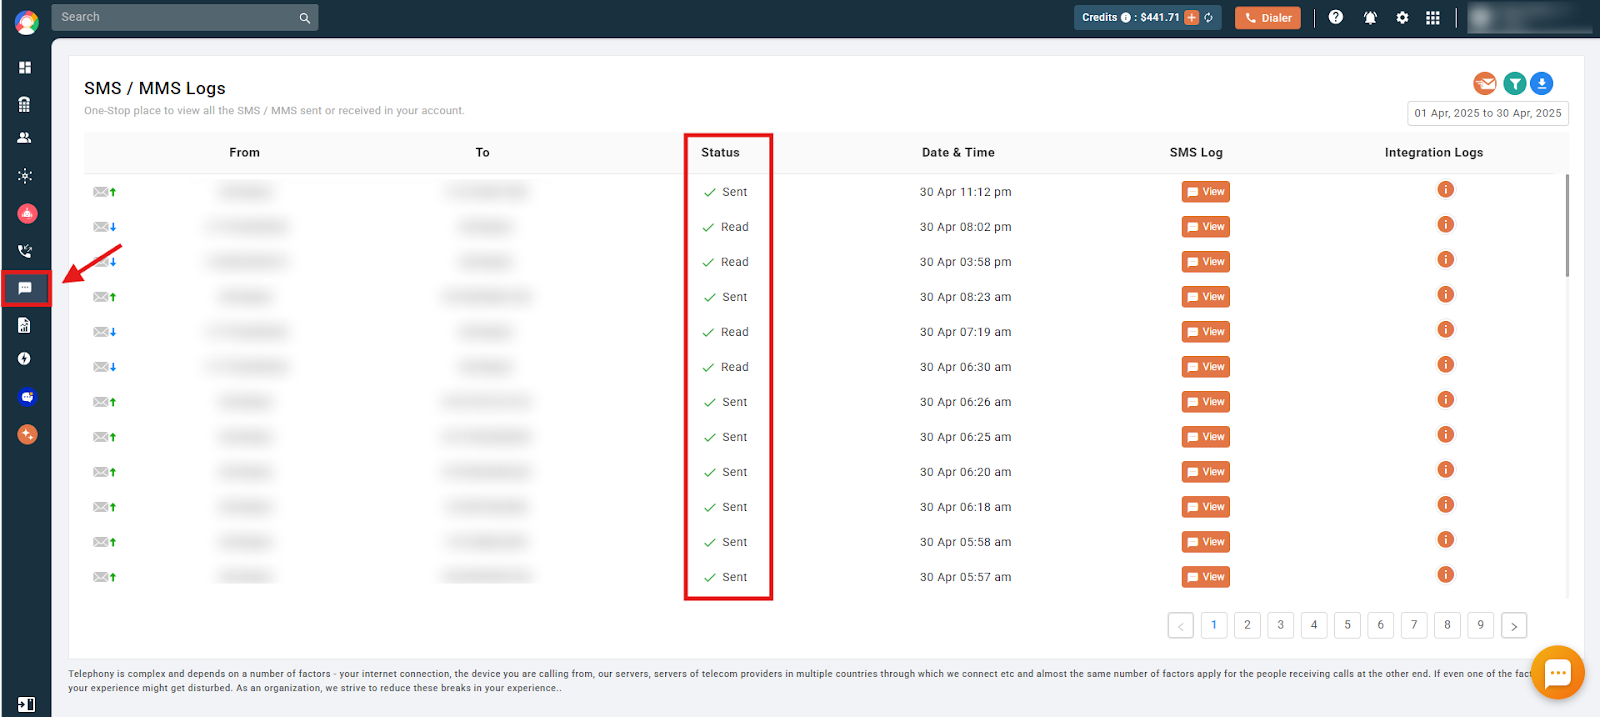Image resolution: width=1600 pixels, height=717 pixels.
Task: Click the search magnifier icon
Action: coord(305,18)
